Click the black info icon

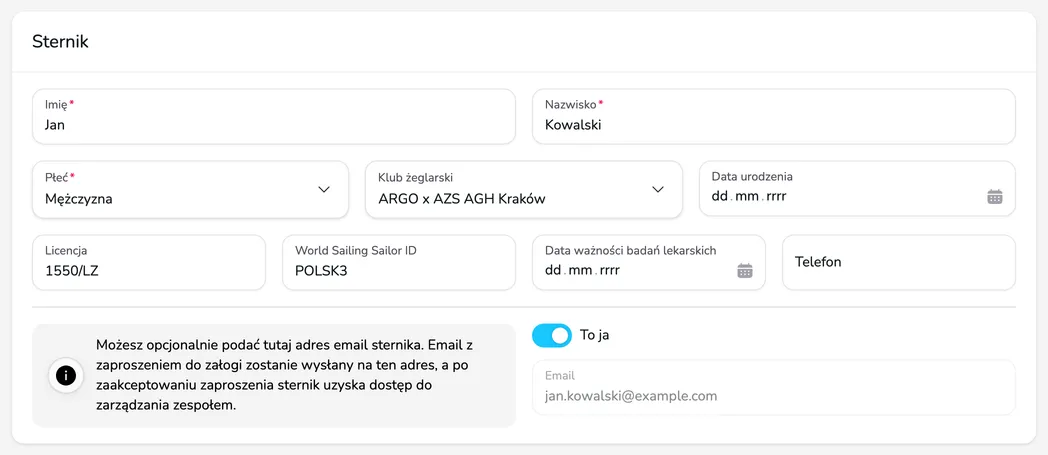tap(66, 375)
